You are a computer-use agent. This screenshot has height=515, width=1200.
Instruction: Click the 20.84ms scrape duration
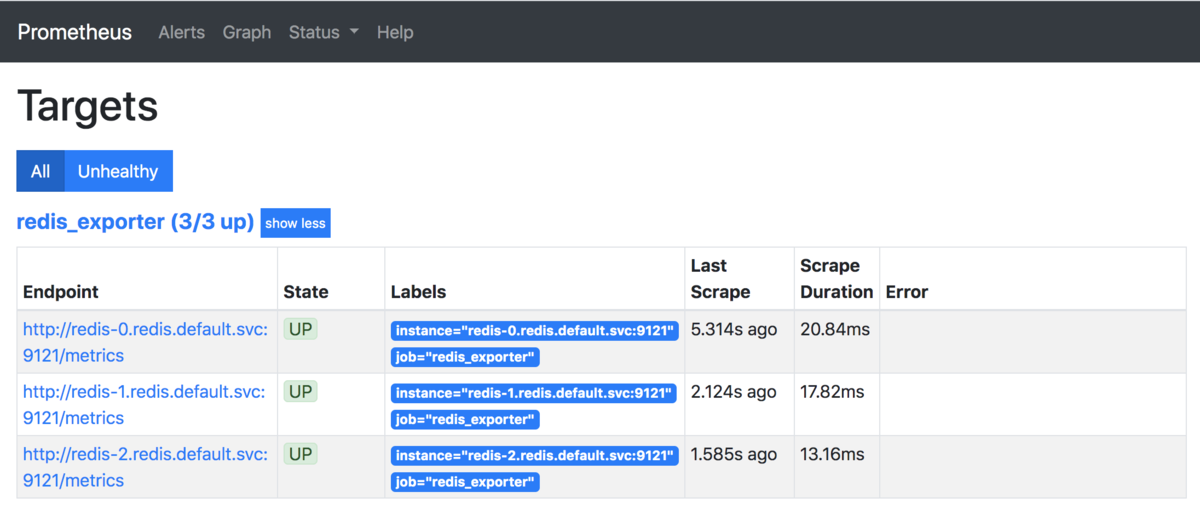(x=835, y=330)
